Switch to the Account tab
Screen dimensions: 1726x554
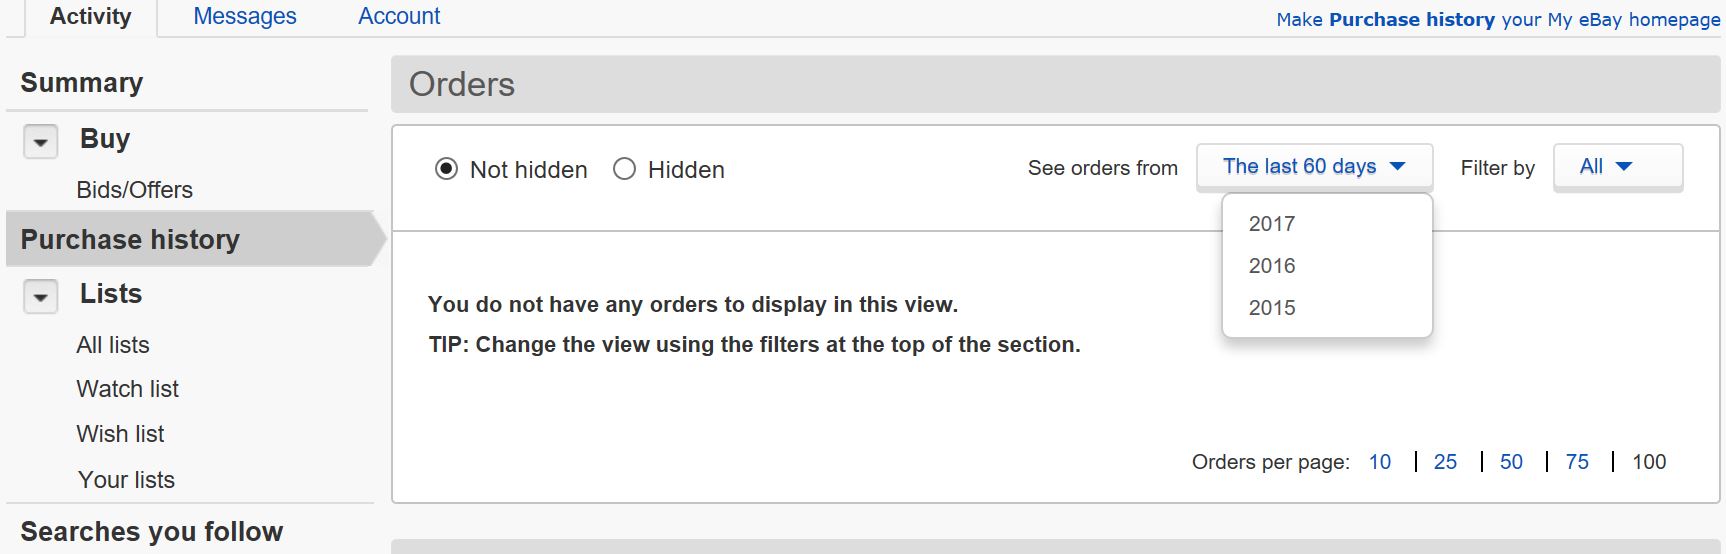click(399, 17)
